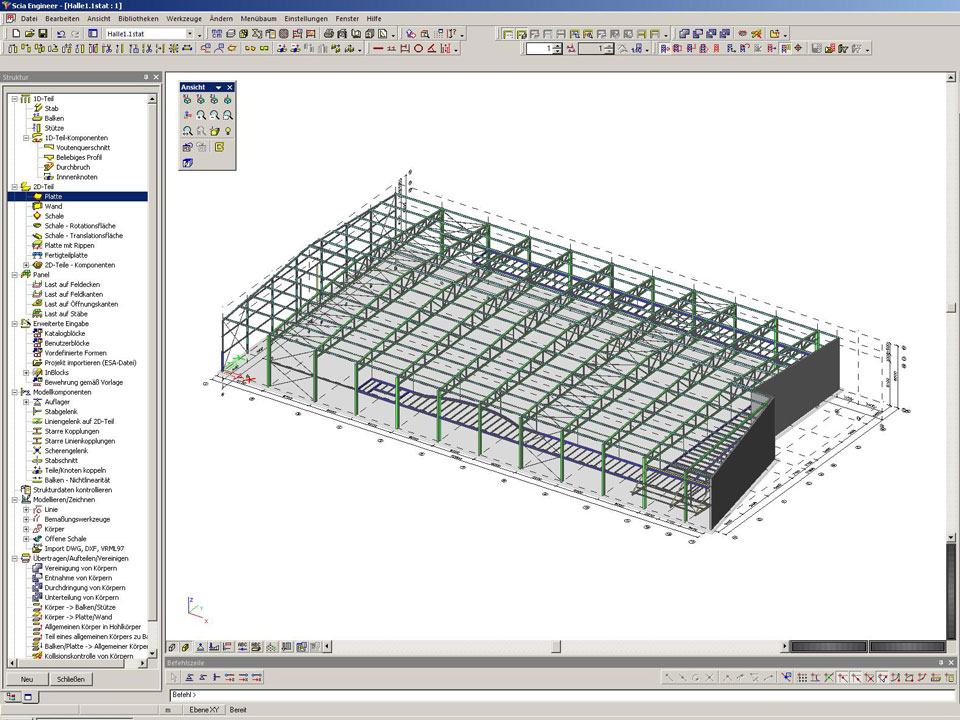Open the Einstellungen menu
The height and width of the screenshot is (720, 960).
(305, 19)
